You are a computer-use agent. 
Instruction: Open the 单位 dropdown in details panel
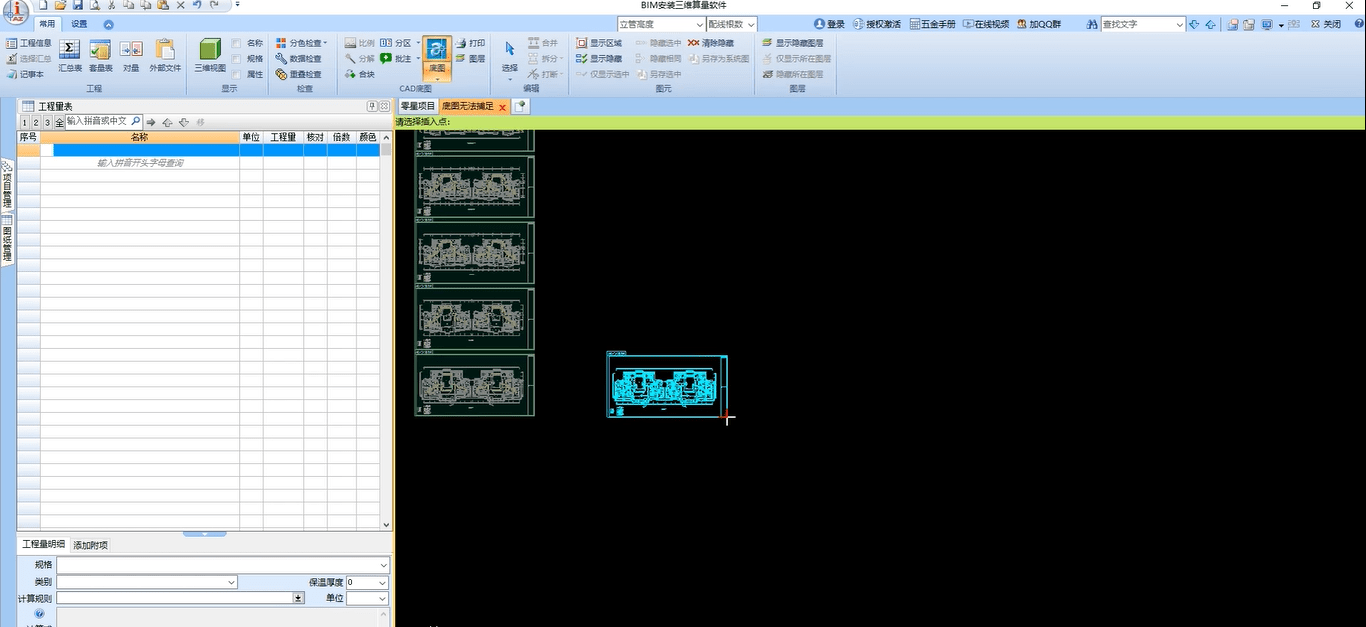(x=382, y=598)
